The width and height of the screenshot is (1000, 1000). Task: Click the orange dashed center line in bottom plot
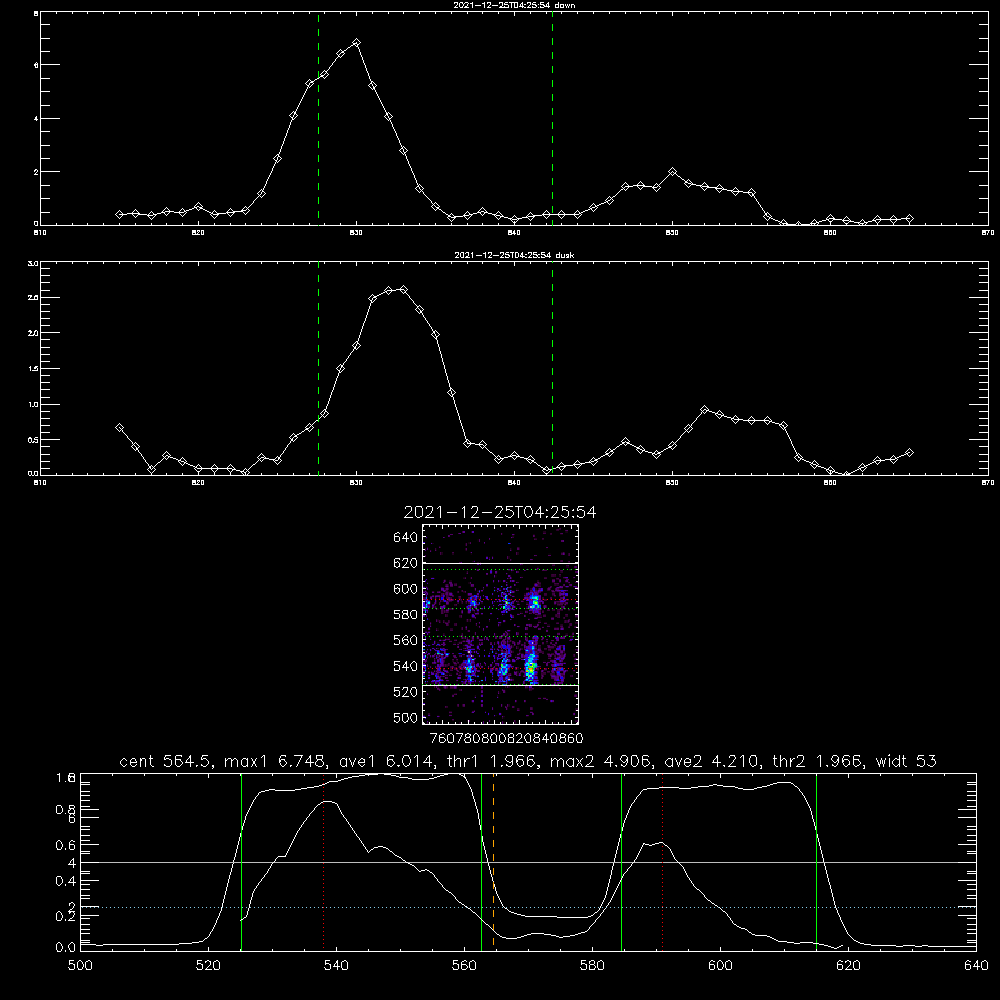click(494, 862)
